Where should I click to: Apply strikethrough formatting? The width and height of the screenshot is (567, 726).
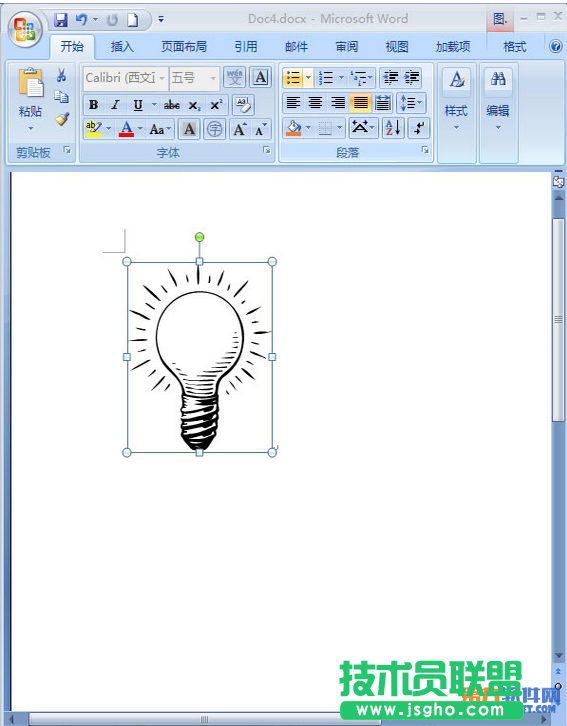(x=172, y=105)
